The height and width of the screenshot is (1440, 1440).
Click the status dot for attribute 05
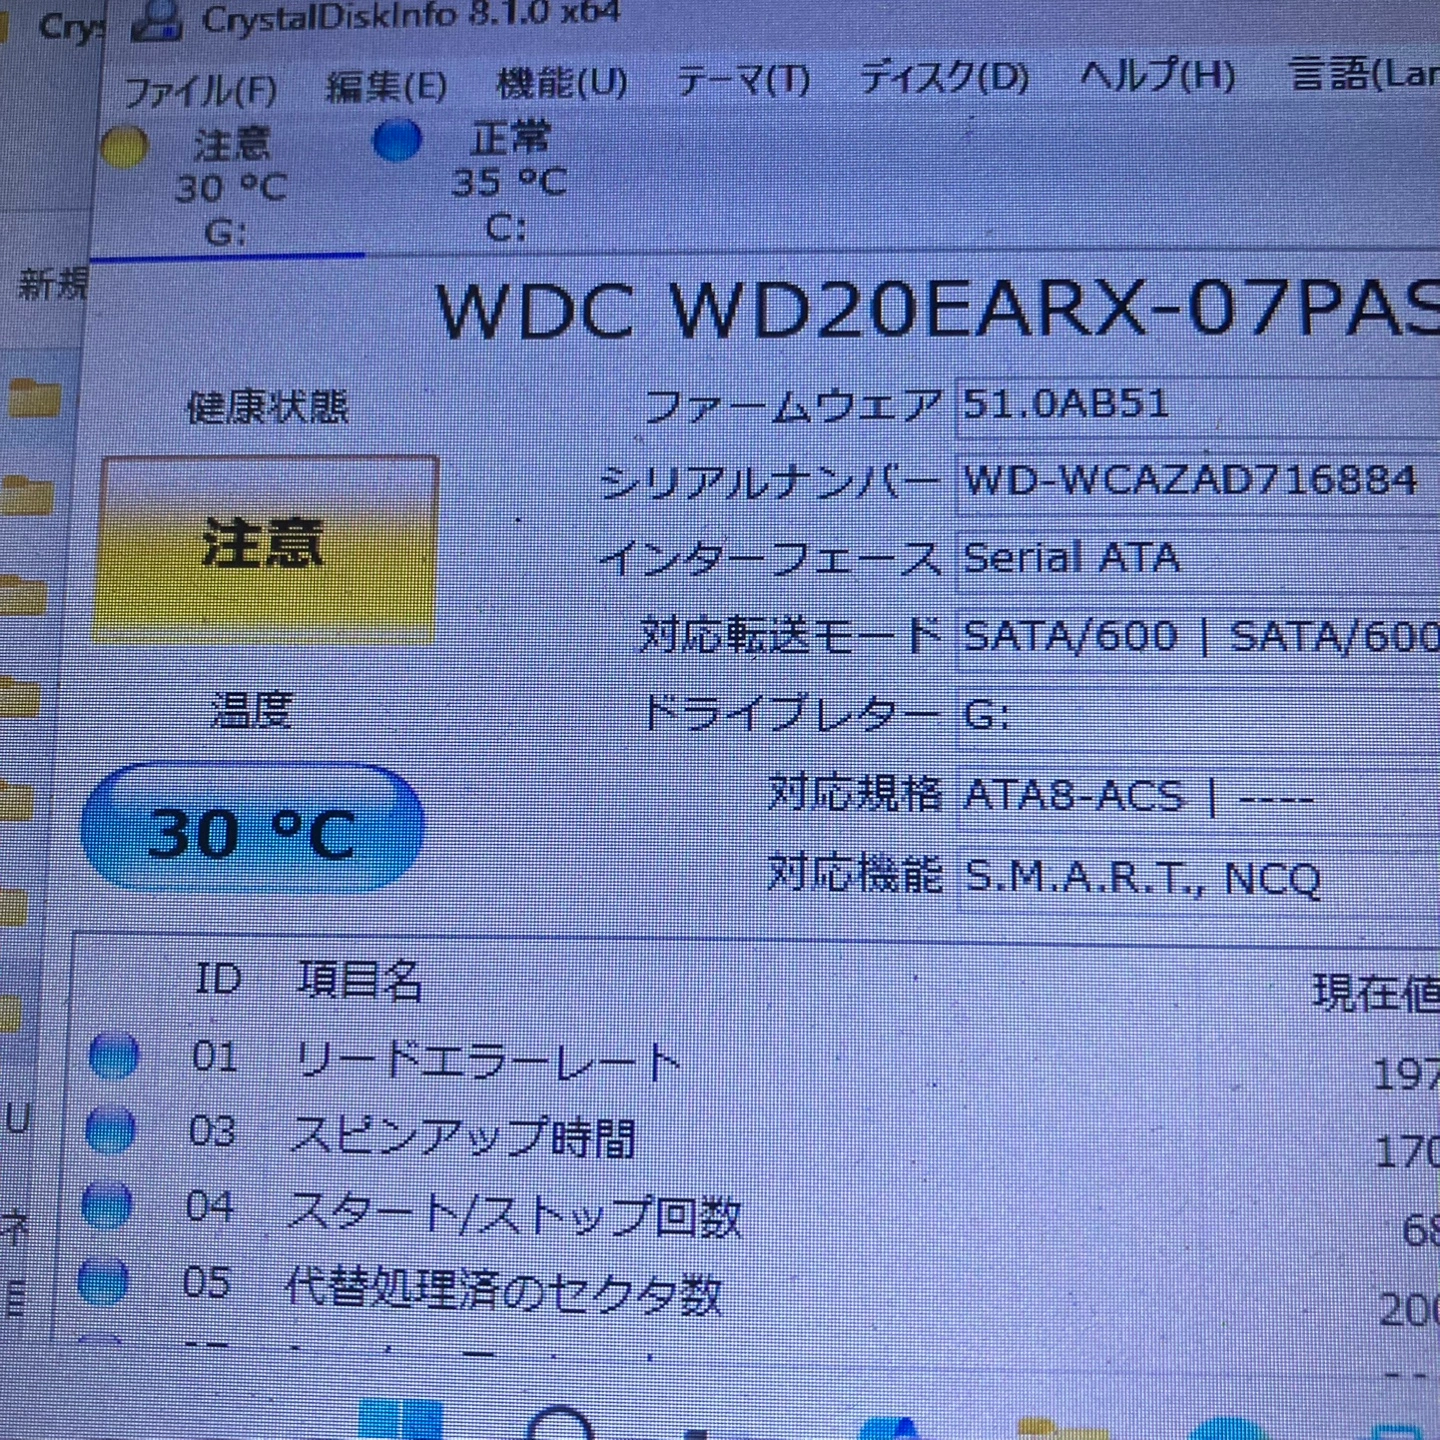(x=102, y=1282)
